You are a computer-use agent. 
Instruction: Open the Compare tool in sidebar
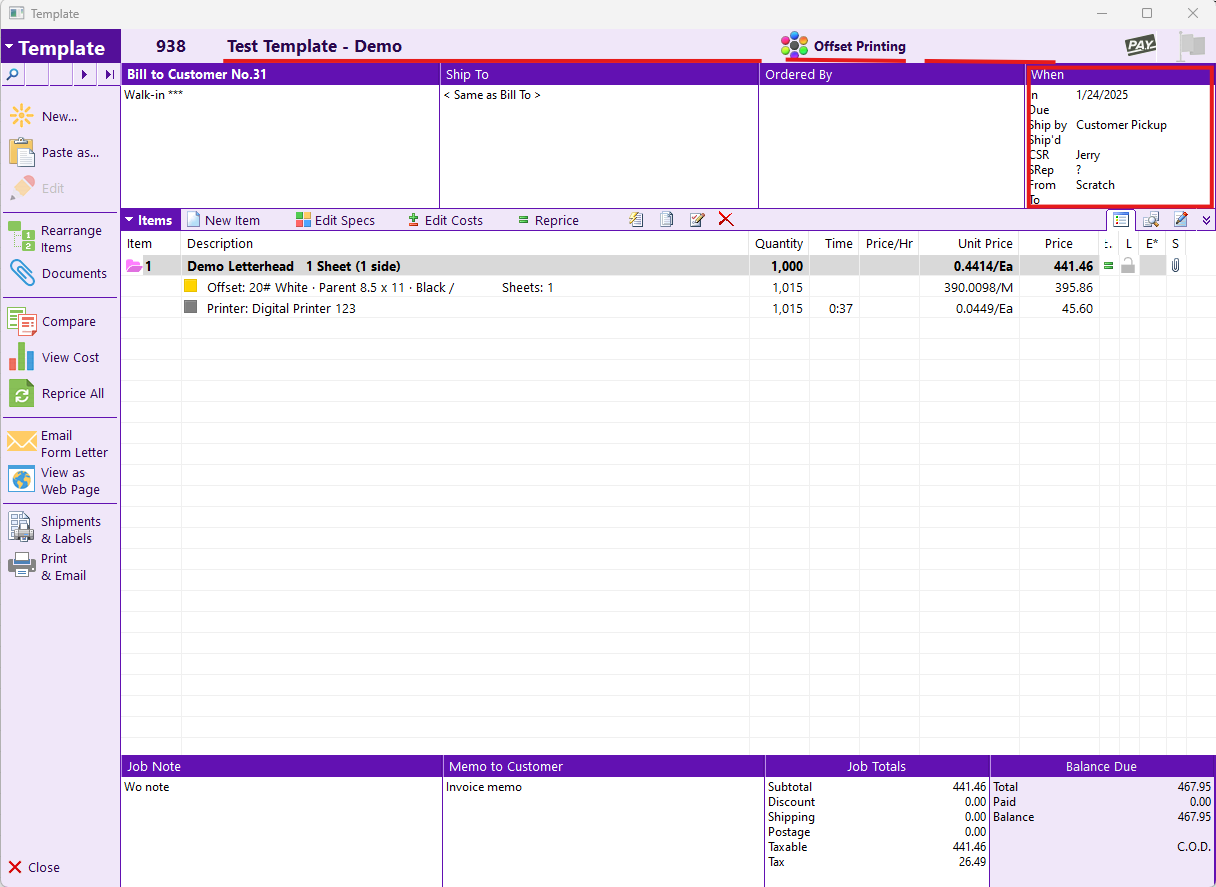coord(22,321)
